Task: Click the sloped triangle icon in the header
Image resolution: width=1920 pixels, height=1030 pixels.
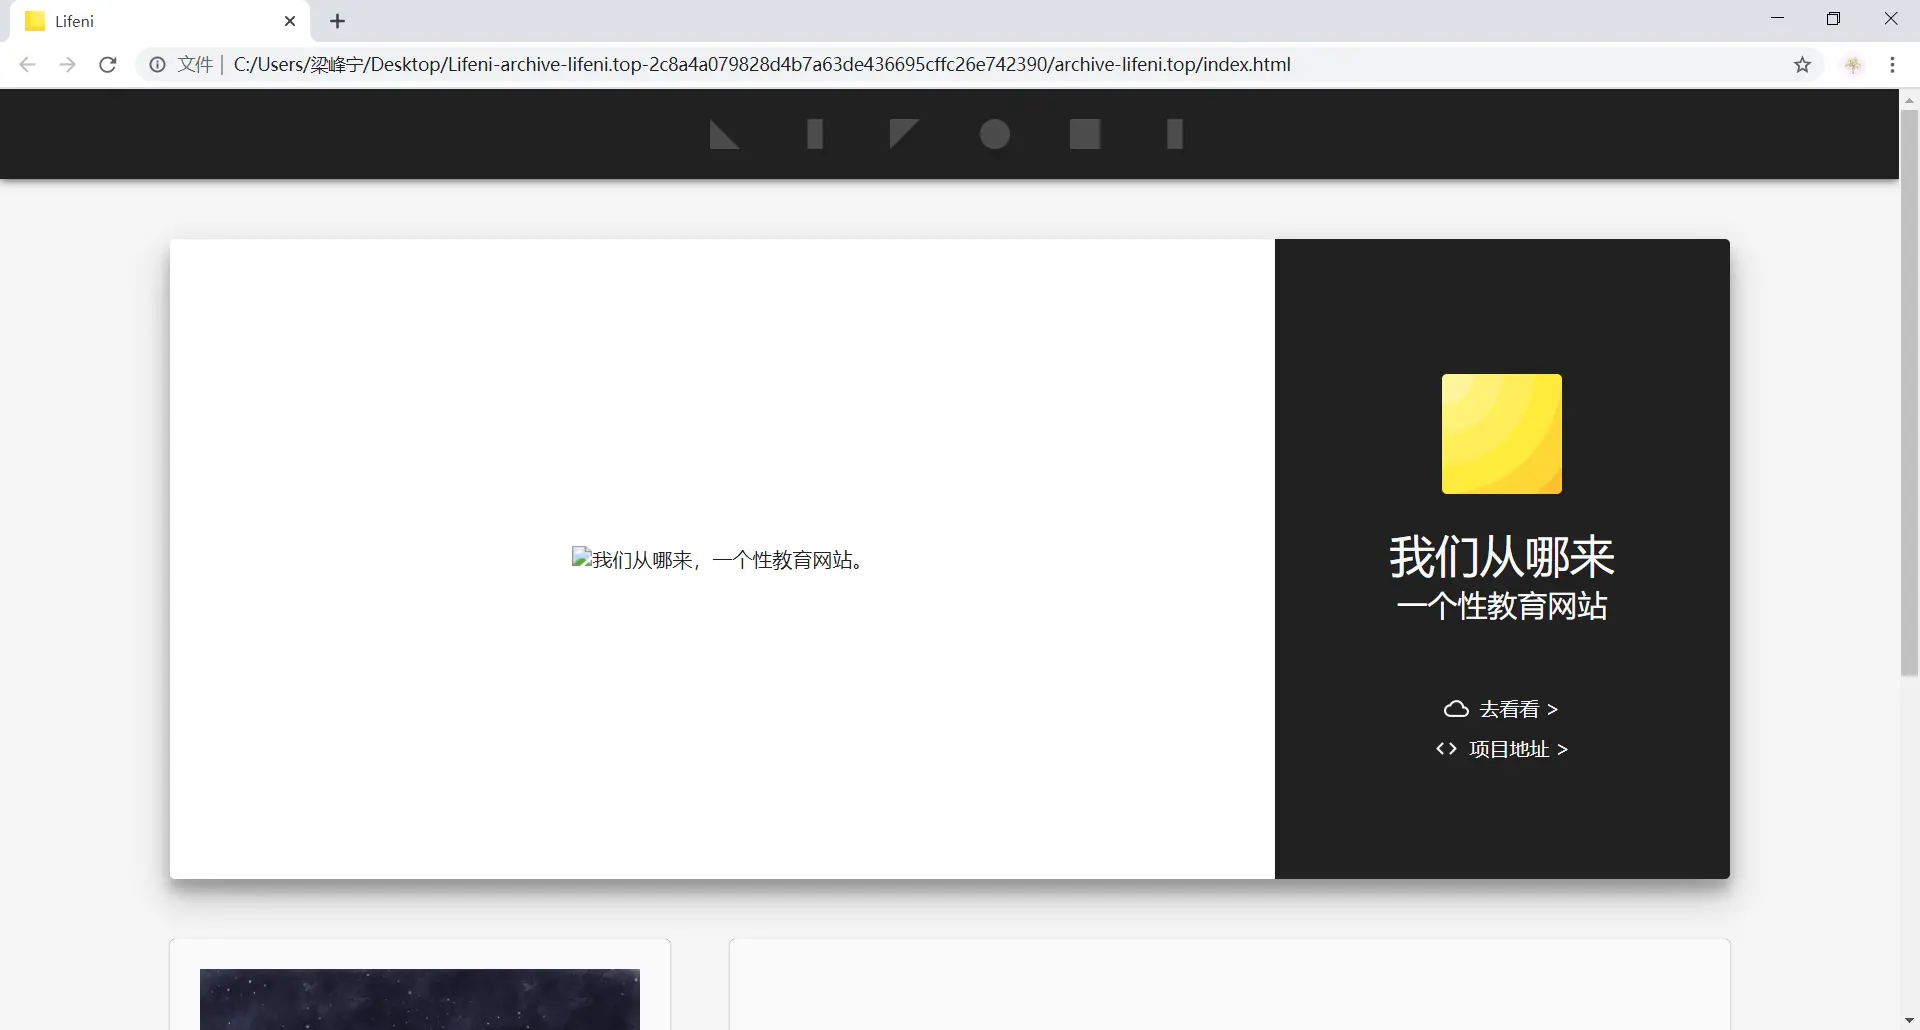Action: click(x=902, y=134)
